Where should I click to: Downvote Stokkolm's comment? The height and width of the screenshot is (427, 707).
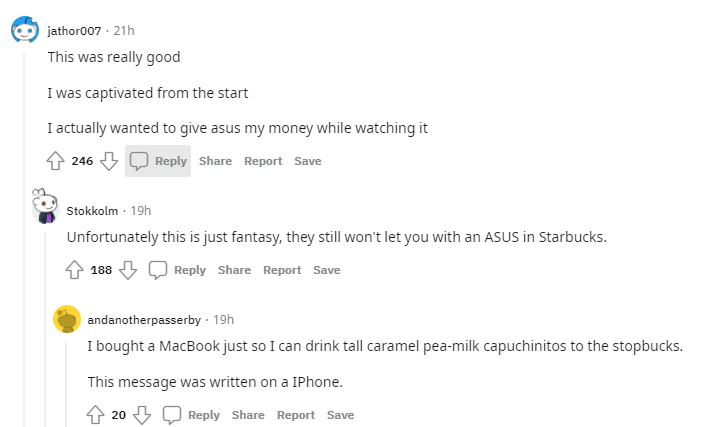coord(127,270)
